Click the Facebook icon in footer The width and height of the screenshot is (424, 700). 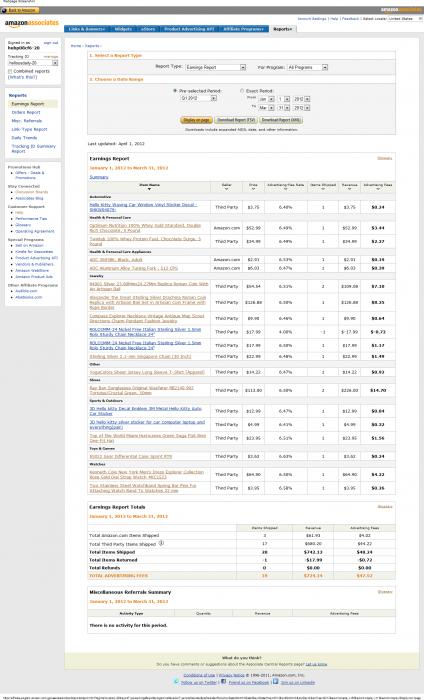click(224, 682)
